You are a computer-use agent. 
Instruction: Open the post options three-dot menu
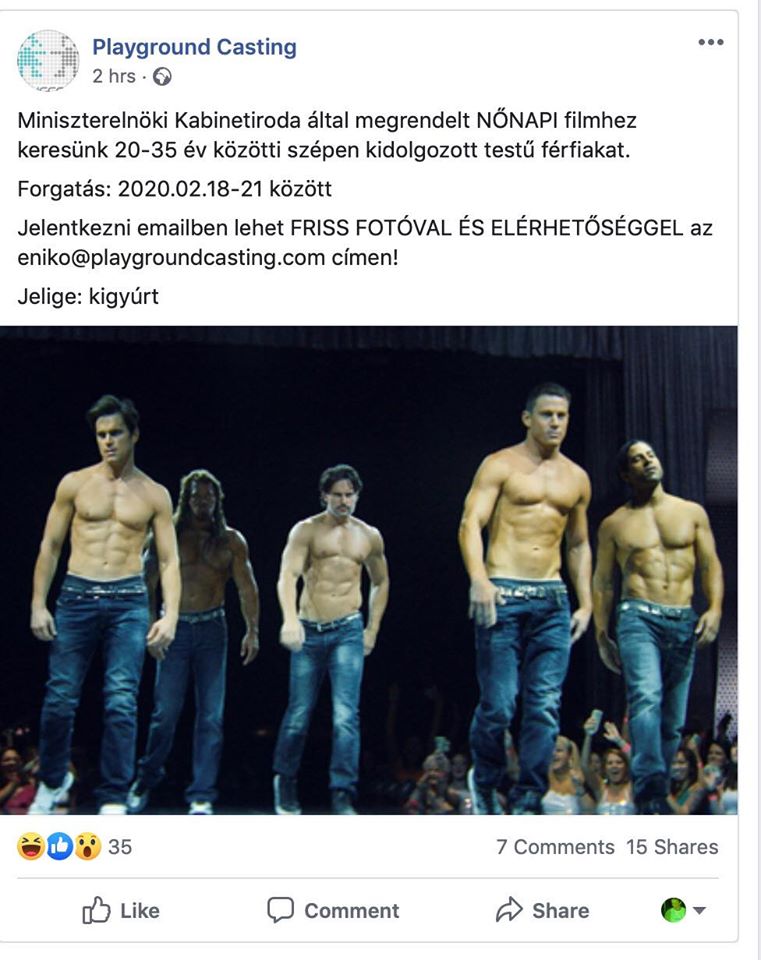(x=710, y=42)
